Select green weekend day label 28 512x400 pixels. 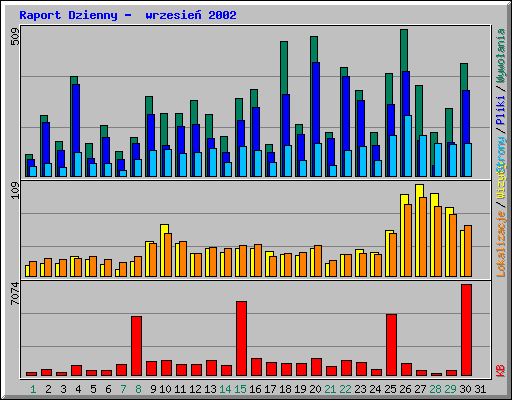435,389
